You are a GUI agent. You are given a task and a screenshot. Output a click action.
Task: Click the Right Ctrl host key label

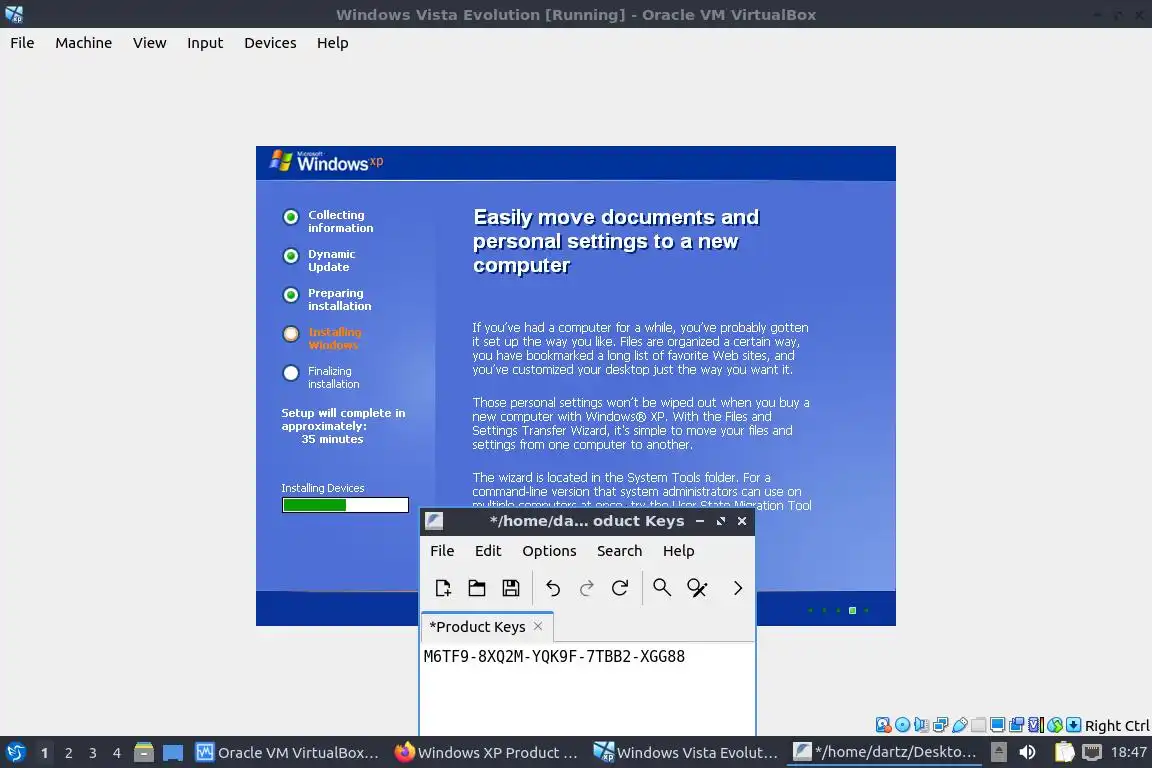[x=1117, y=725]
